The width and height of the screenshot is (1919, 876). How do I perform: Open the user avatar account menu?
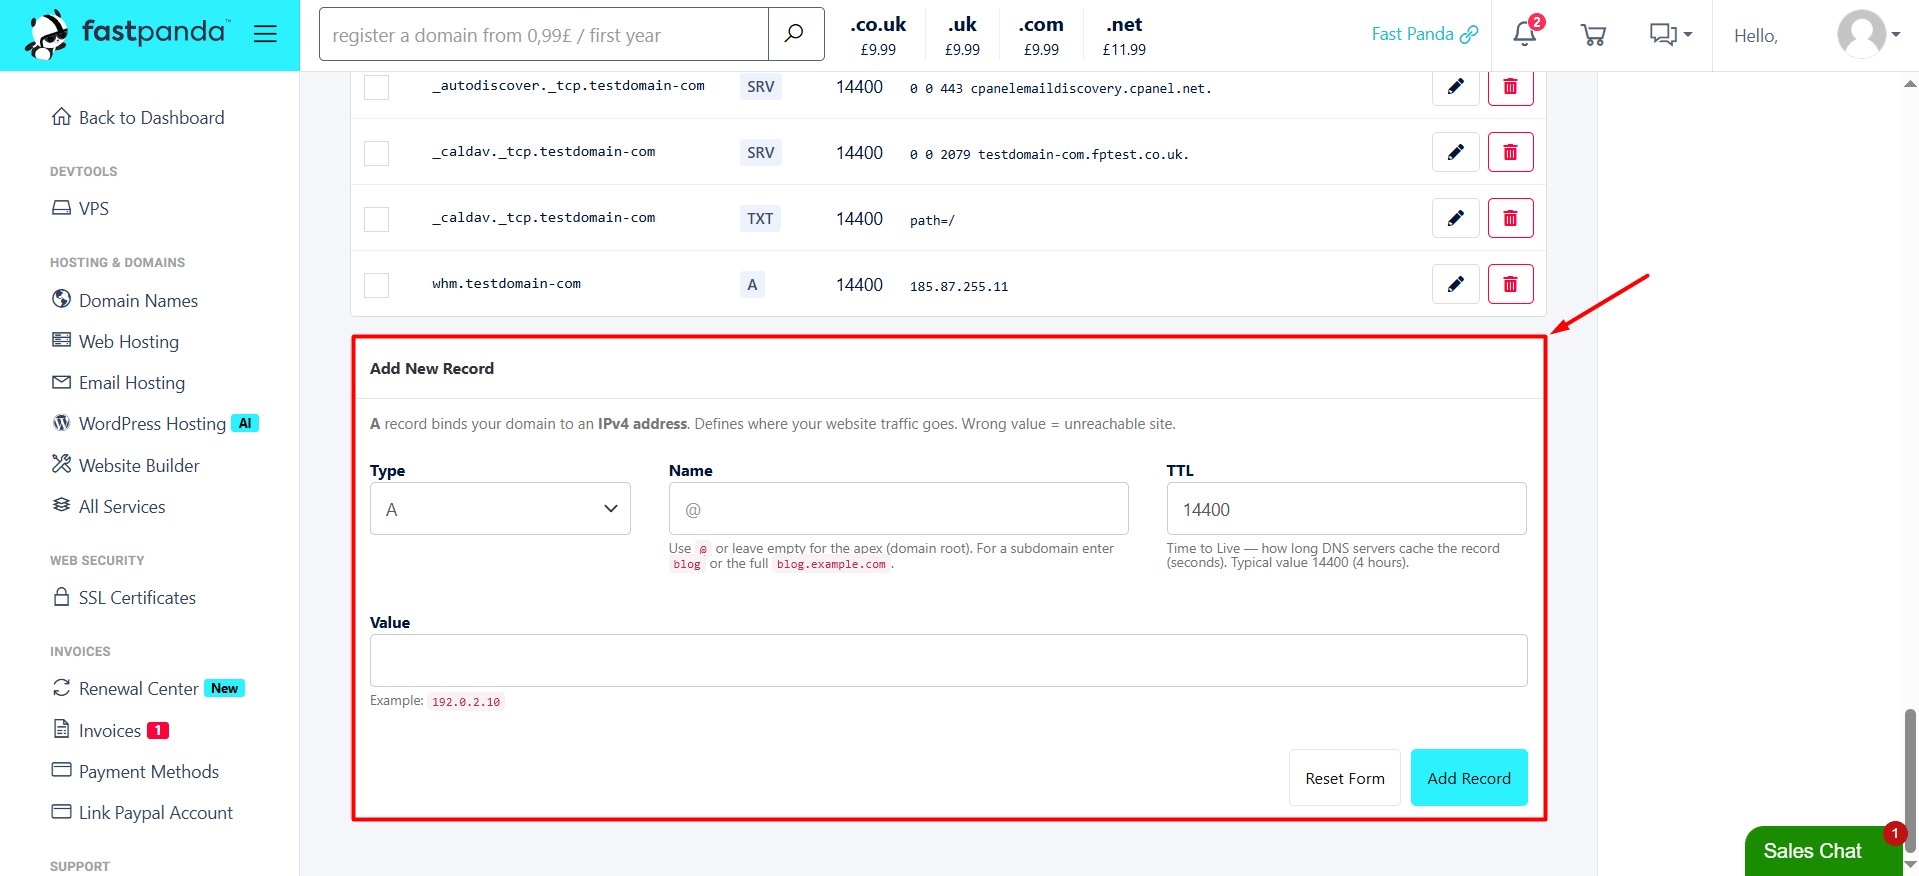click(1868, 35)
